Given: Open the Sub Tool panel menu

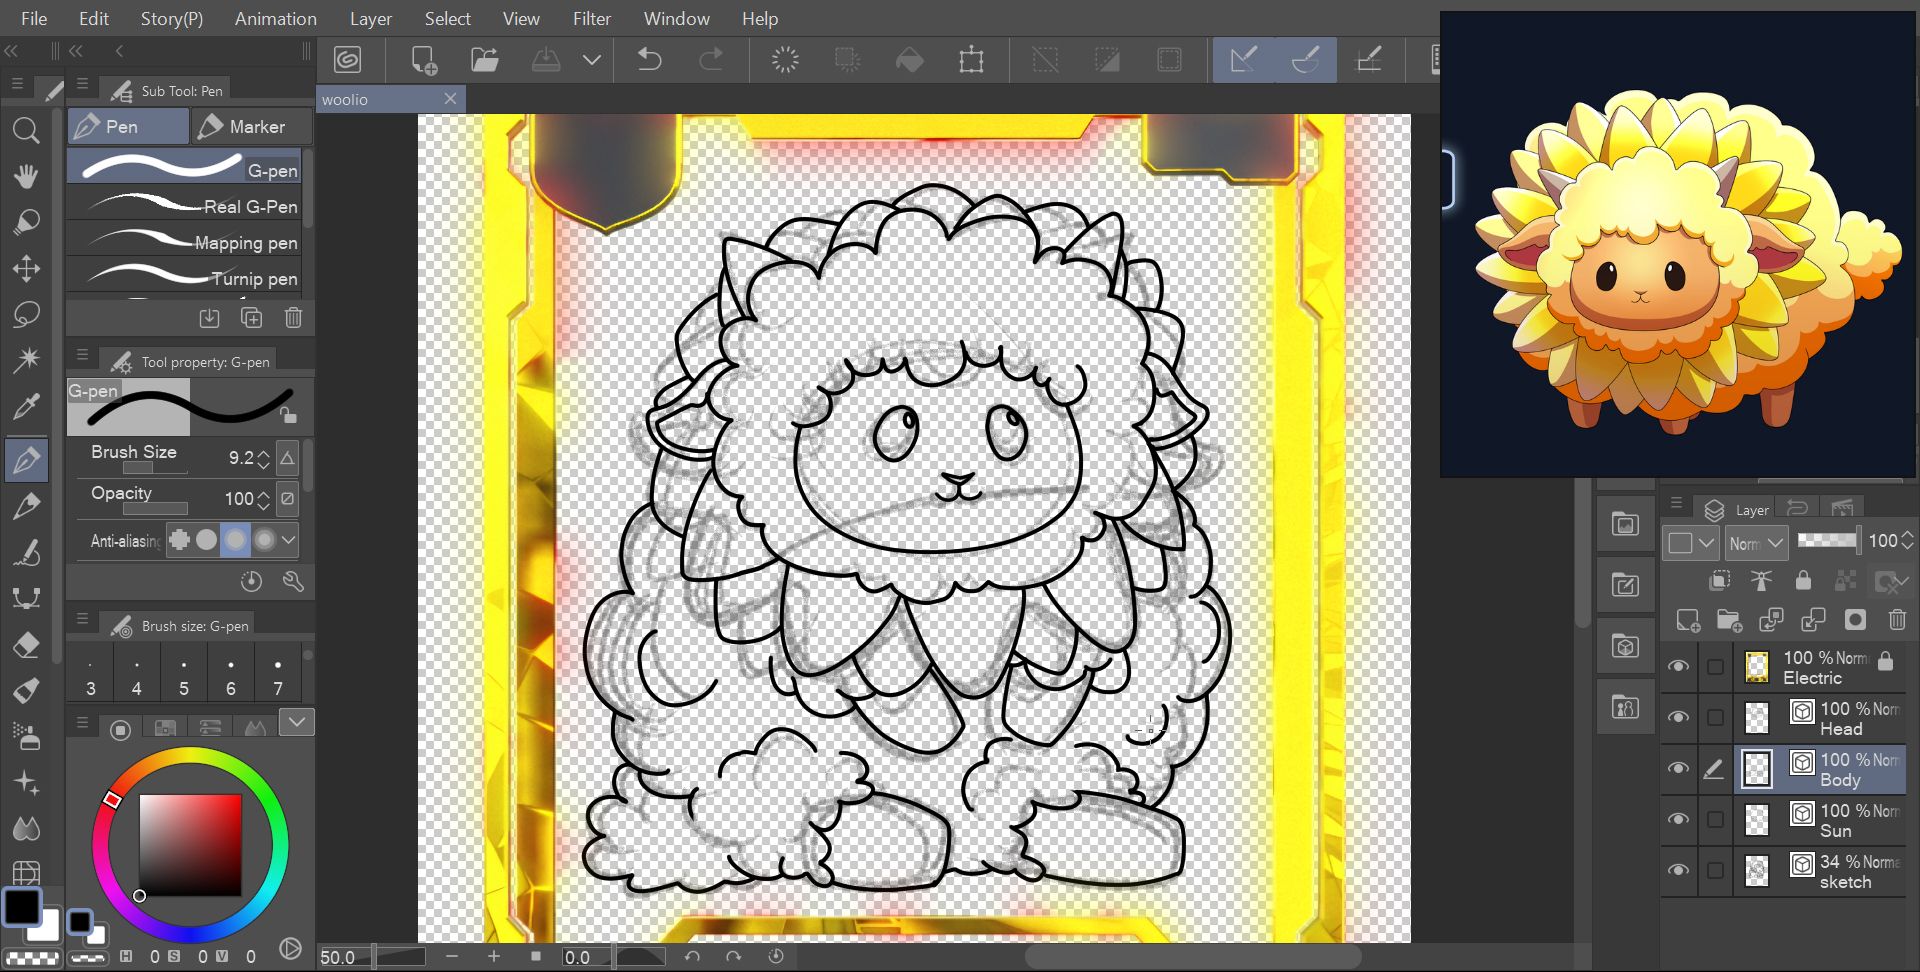Looking at the screenshot, I should 83,84.
